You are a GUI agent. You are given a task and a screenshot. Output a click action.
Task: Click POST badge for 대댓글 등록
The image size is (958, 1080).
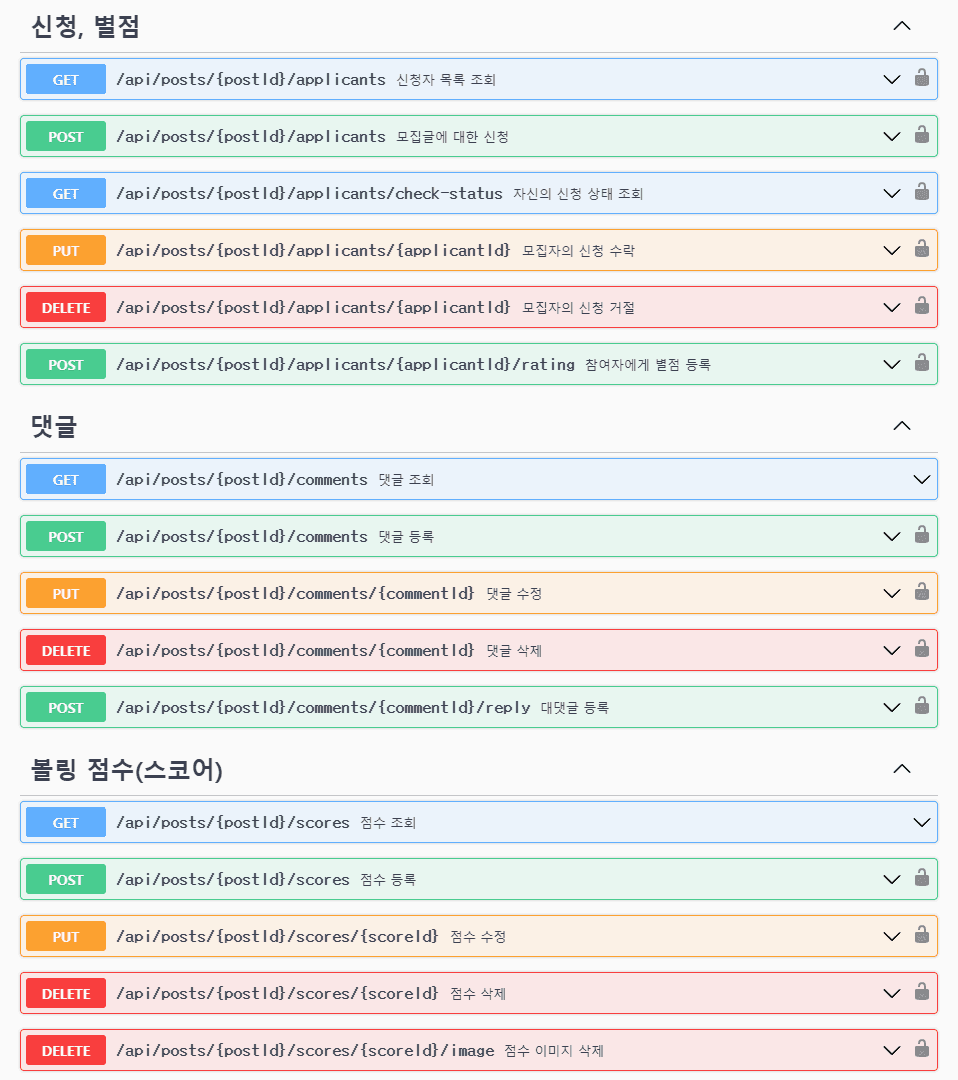coord(66,708)
